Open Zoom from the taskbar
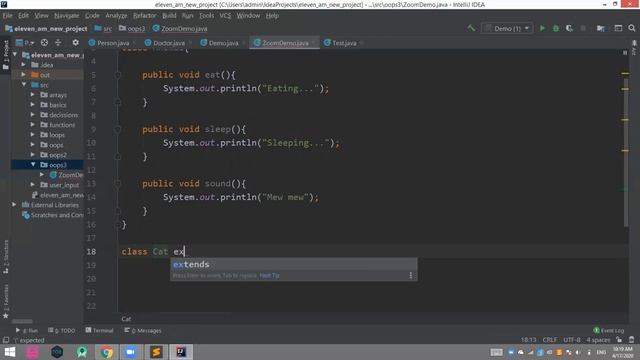 coord(131,352)
